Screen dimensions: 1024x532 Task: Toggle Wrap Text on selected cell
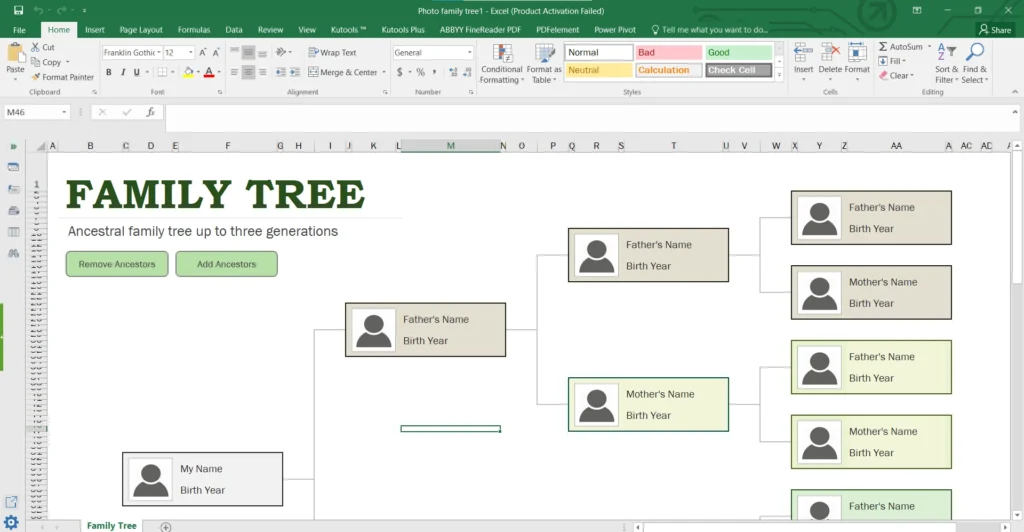[332, 52]
